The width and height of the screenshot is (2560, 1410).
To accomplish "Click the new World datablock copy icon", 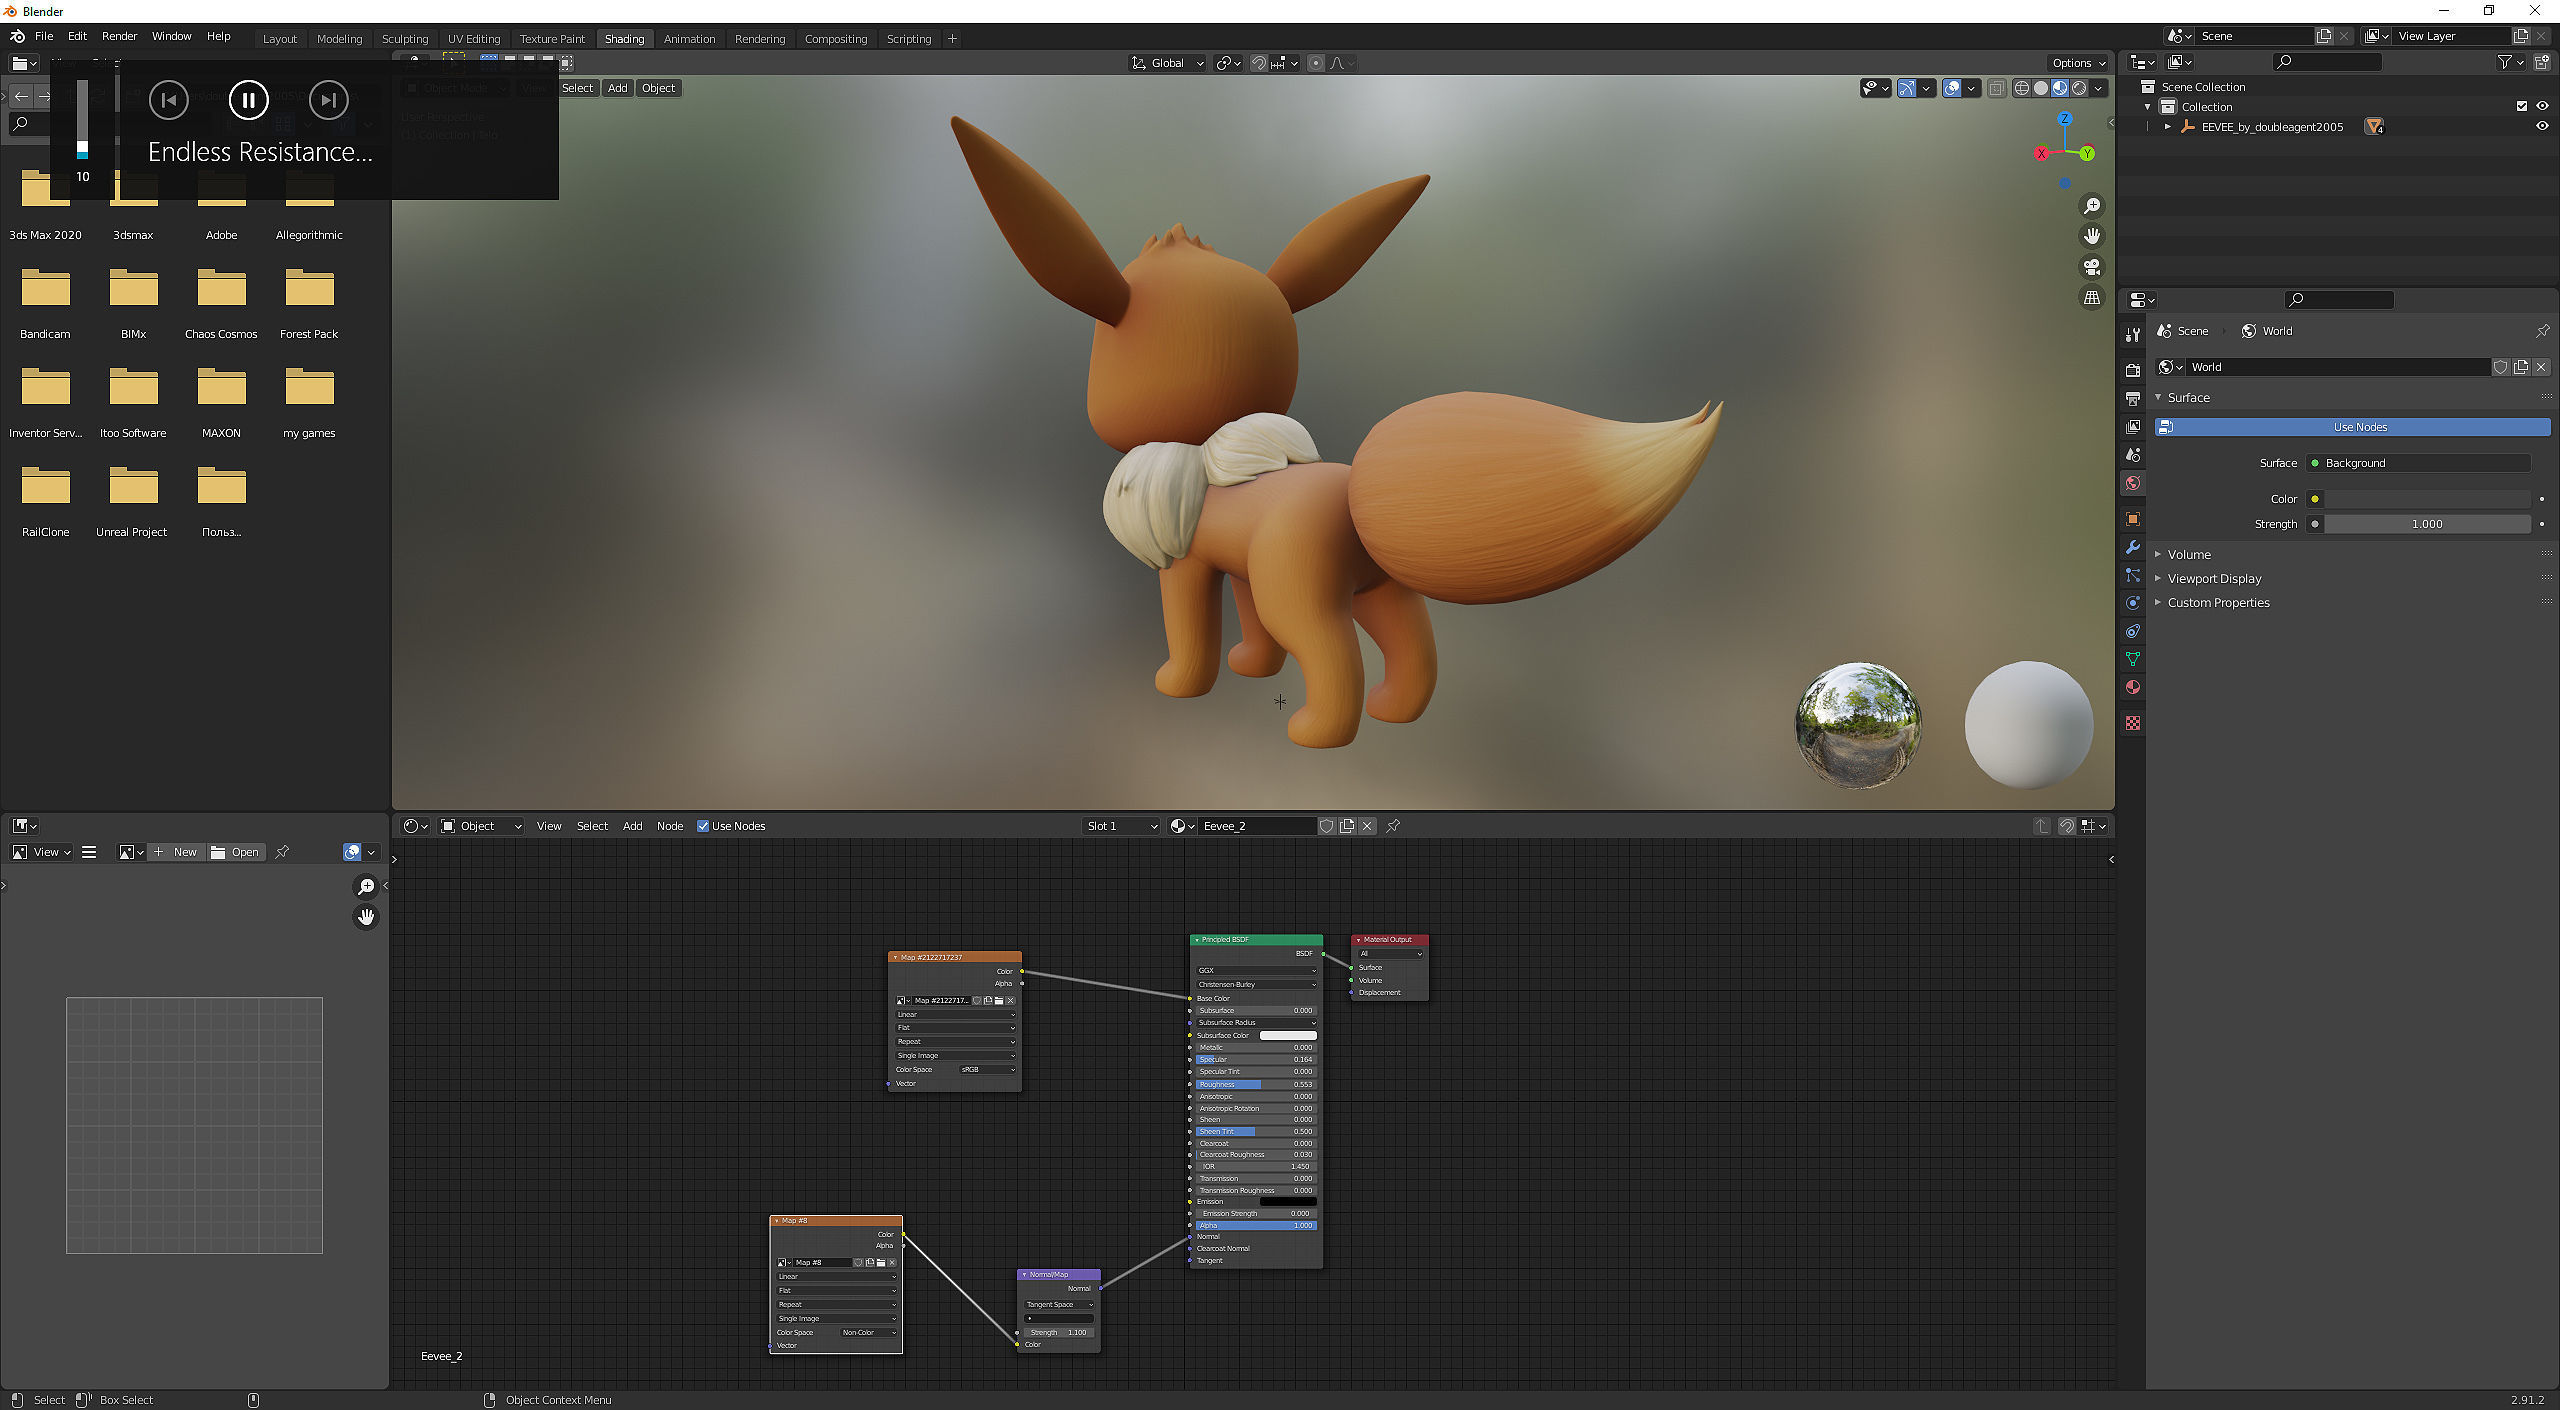I will click(x=2521, y=367).
